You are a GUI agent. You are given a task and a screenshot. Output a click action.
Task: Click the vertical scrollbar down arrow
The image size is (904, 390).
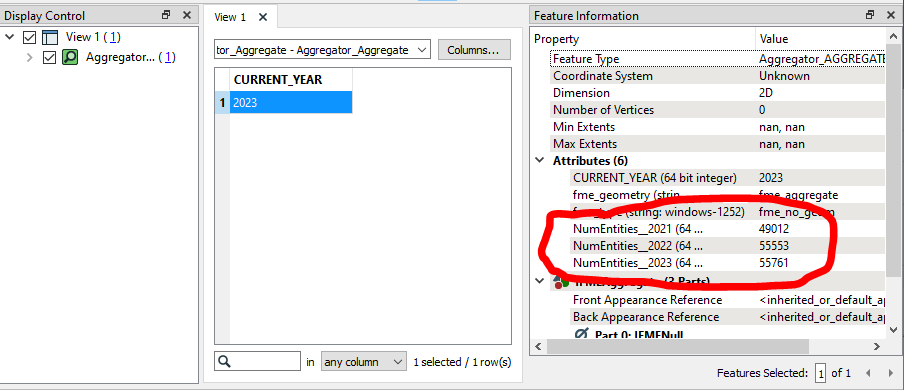tap(892, 330)
